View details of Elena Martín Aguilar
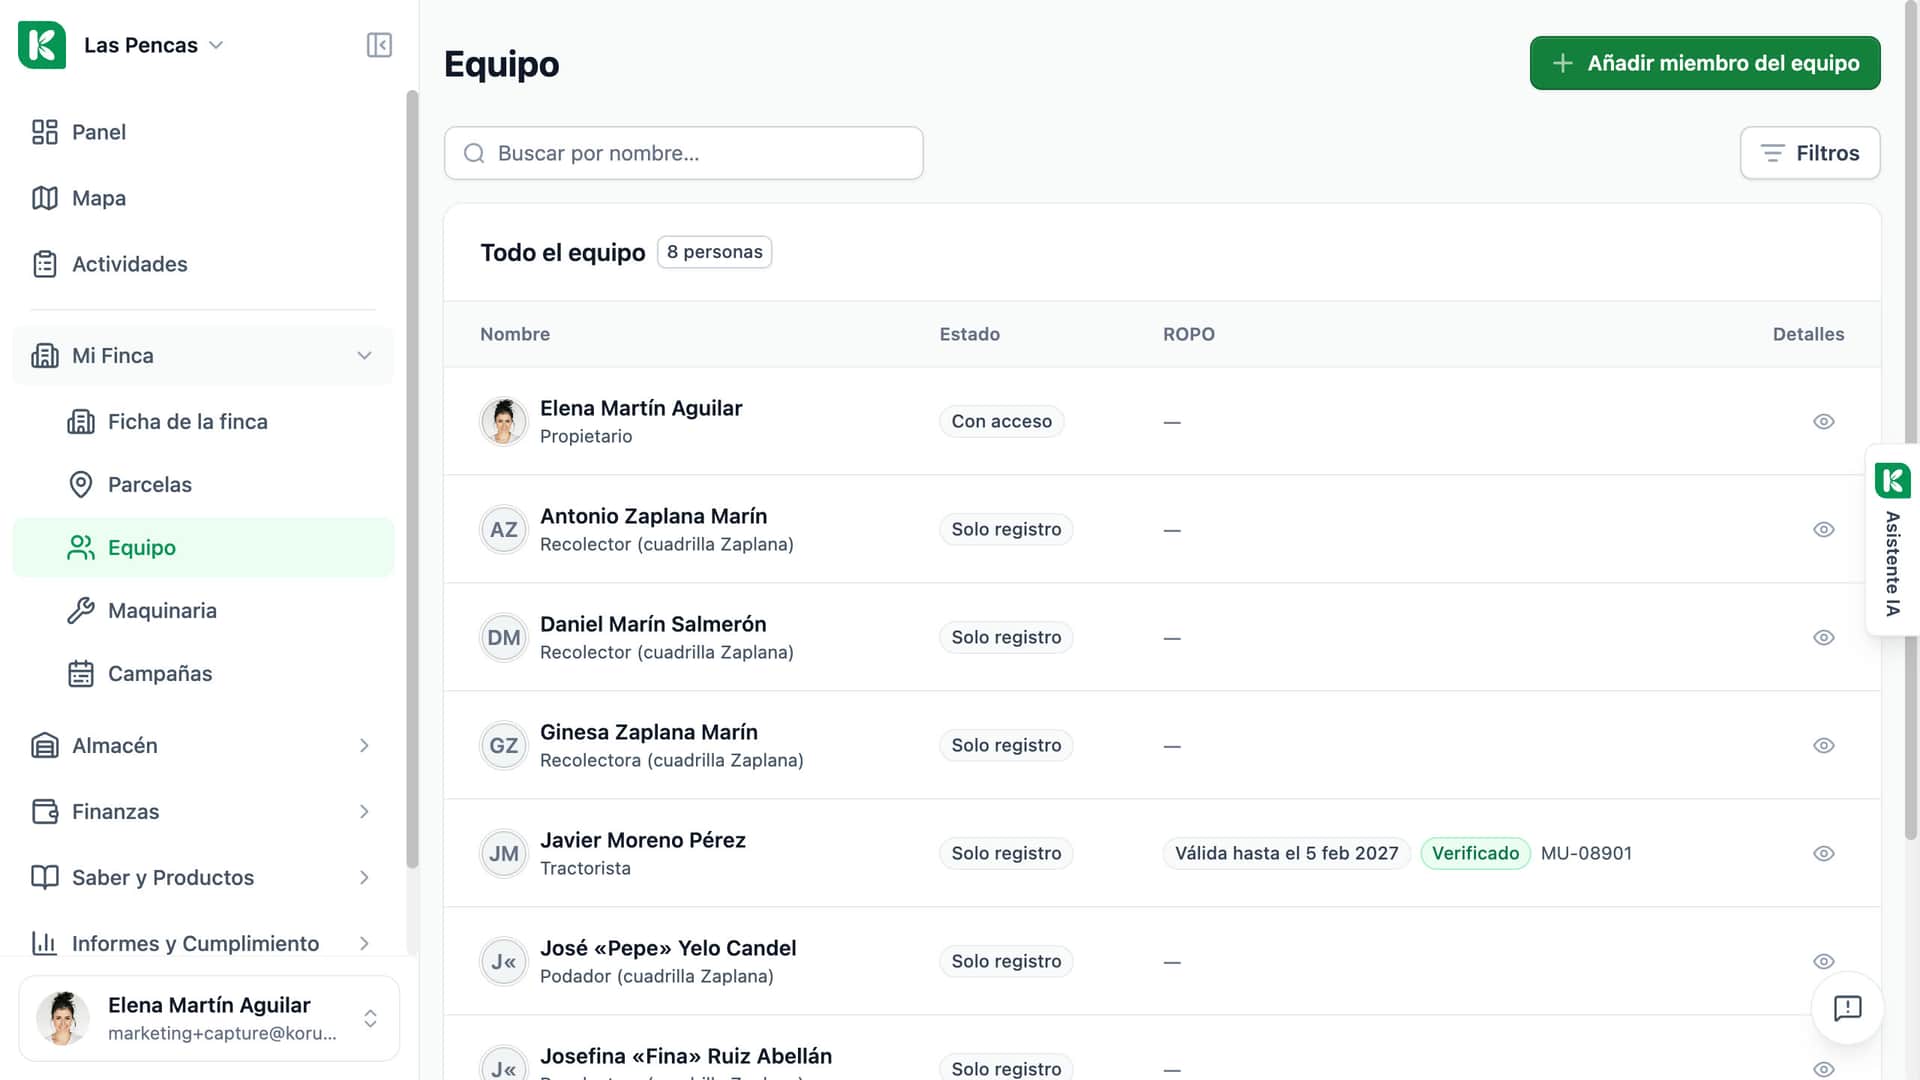 (x=1824, y=421)
